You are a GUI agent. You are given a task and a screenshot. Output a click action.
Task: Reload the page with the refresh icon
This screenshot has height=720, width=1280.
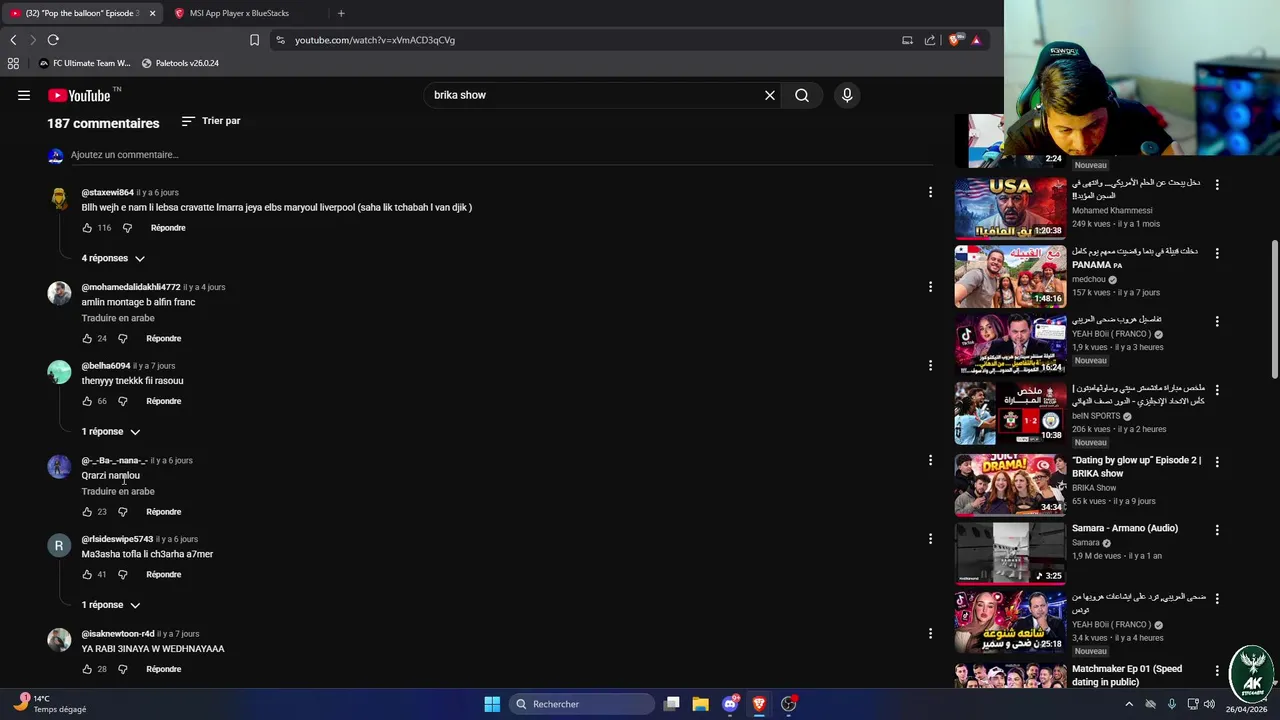point(53,40)
